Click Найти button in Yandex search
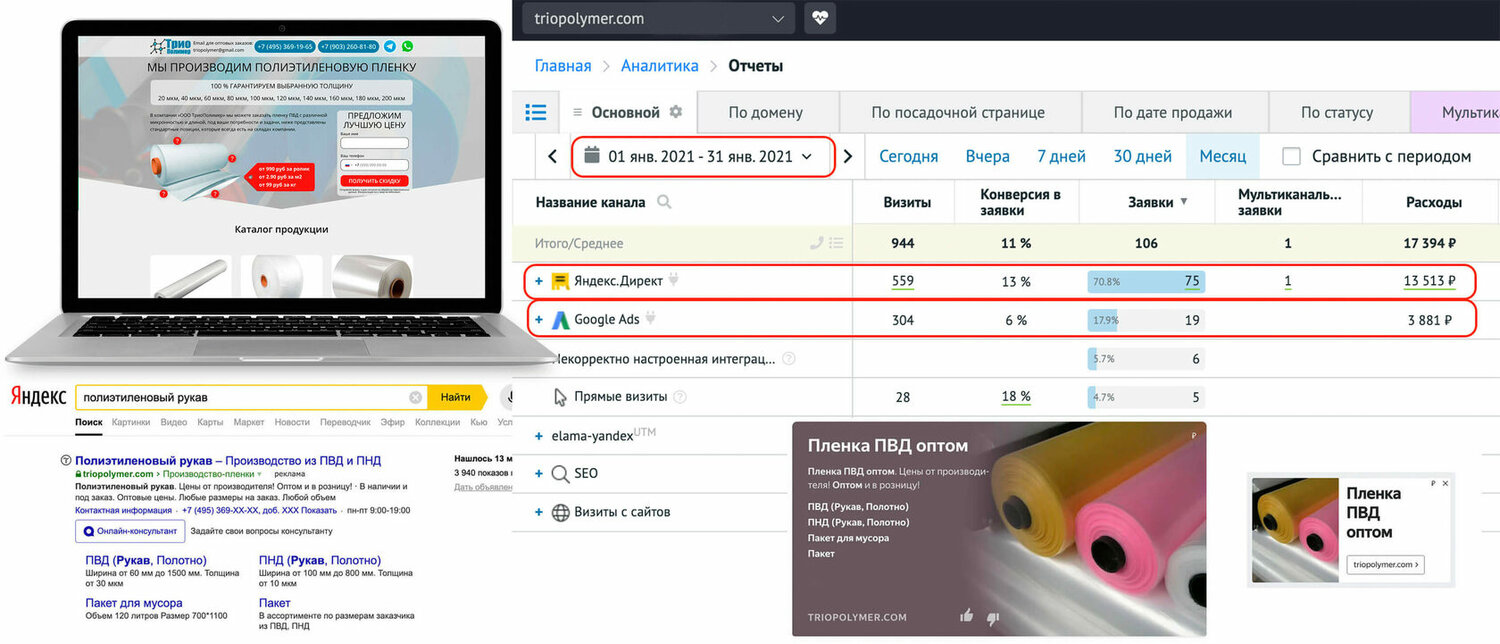This screenshot has width=1500, height=644. (456, 397)
